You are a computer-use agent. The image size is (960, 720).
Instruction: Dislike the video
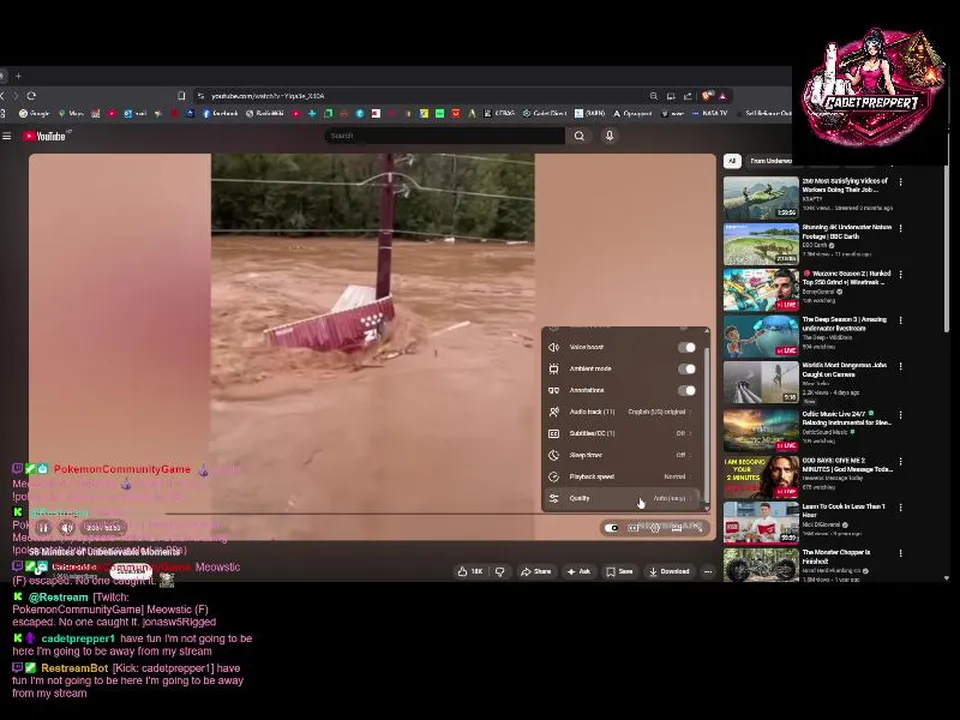tap(500, 571)
